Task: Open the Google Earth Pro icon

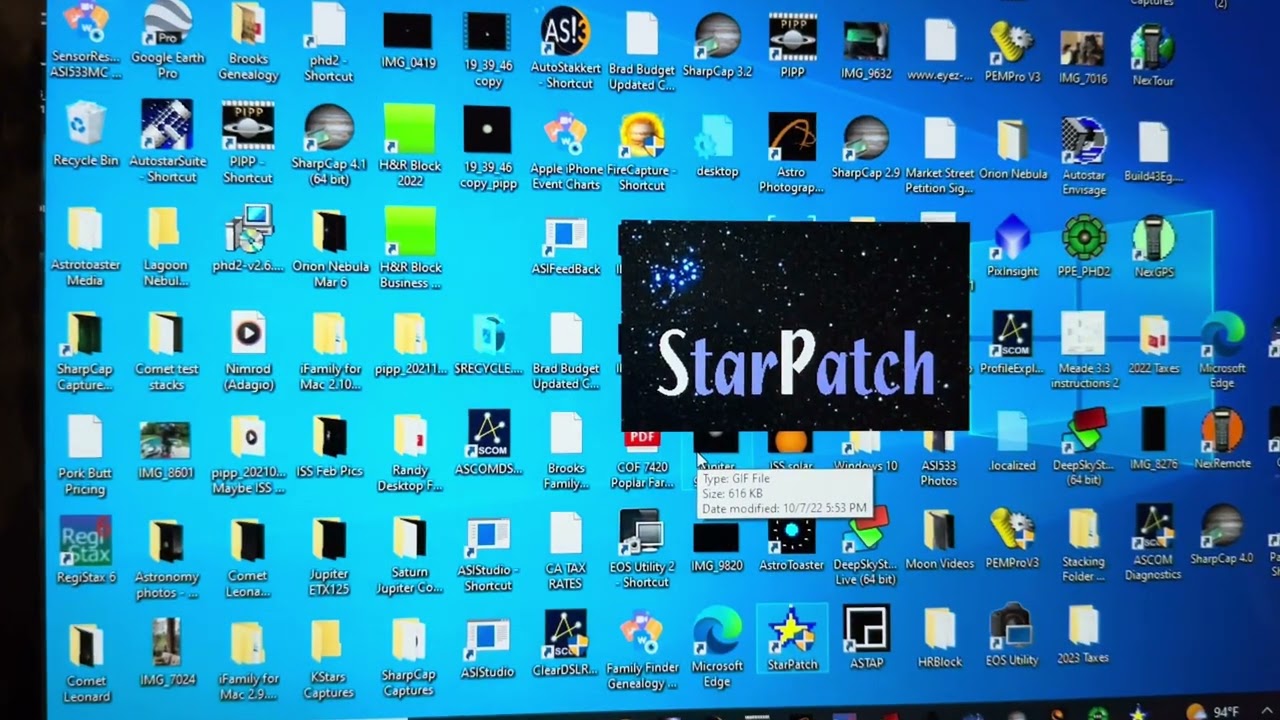Action: 168,40
